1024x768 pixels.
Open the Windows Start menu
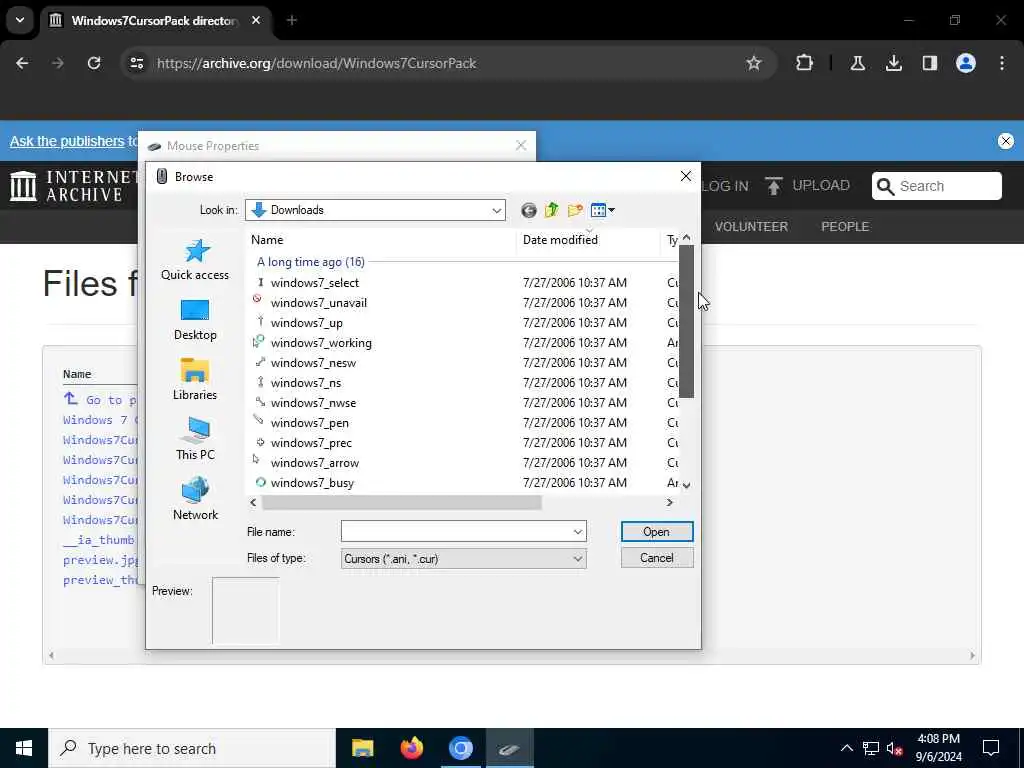point(24,748)
